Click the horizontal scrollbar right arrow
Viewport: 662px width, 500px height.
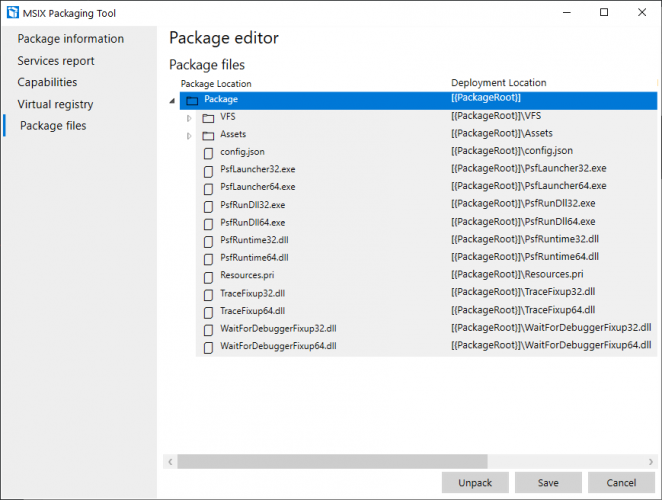[x=652, y=461]
